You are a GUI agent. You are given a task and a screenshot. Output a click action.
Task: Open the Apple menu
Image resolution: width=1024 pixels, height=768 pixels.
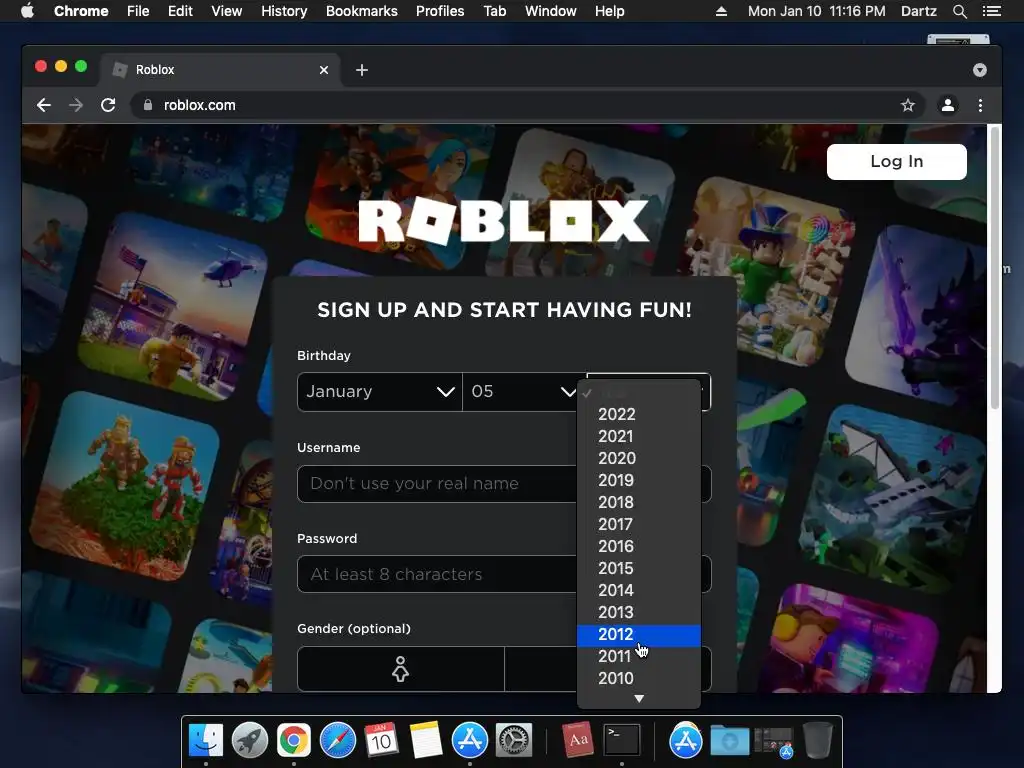(27, 11)
